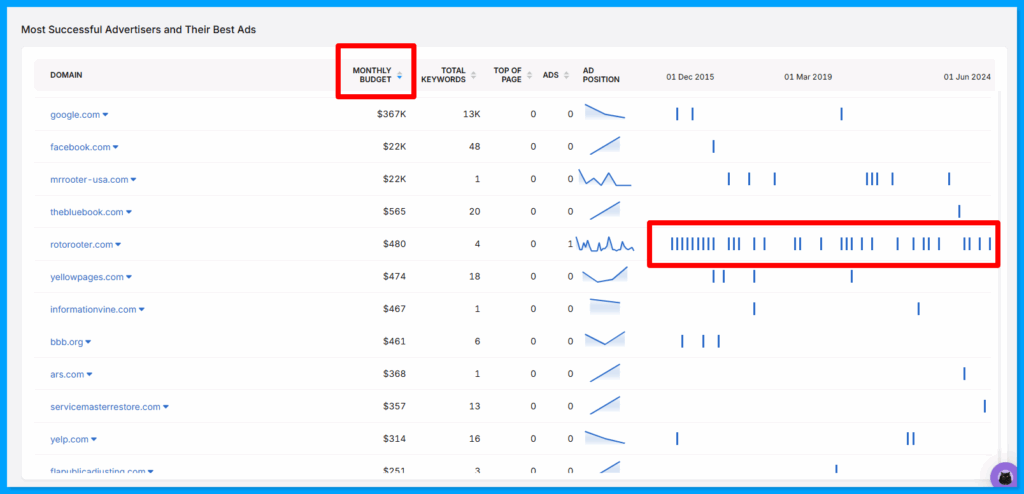Select latest informationvine.com timeline ad marker
Viewport: 1024px width, 494px height.
918,308
